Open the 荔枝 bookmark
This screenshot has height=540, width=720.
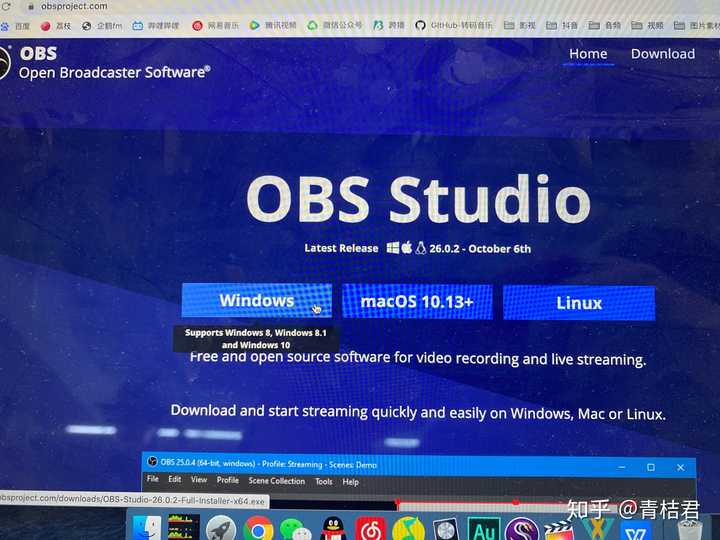56,26
